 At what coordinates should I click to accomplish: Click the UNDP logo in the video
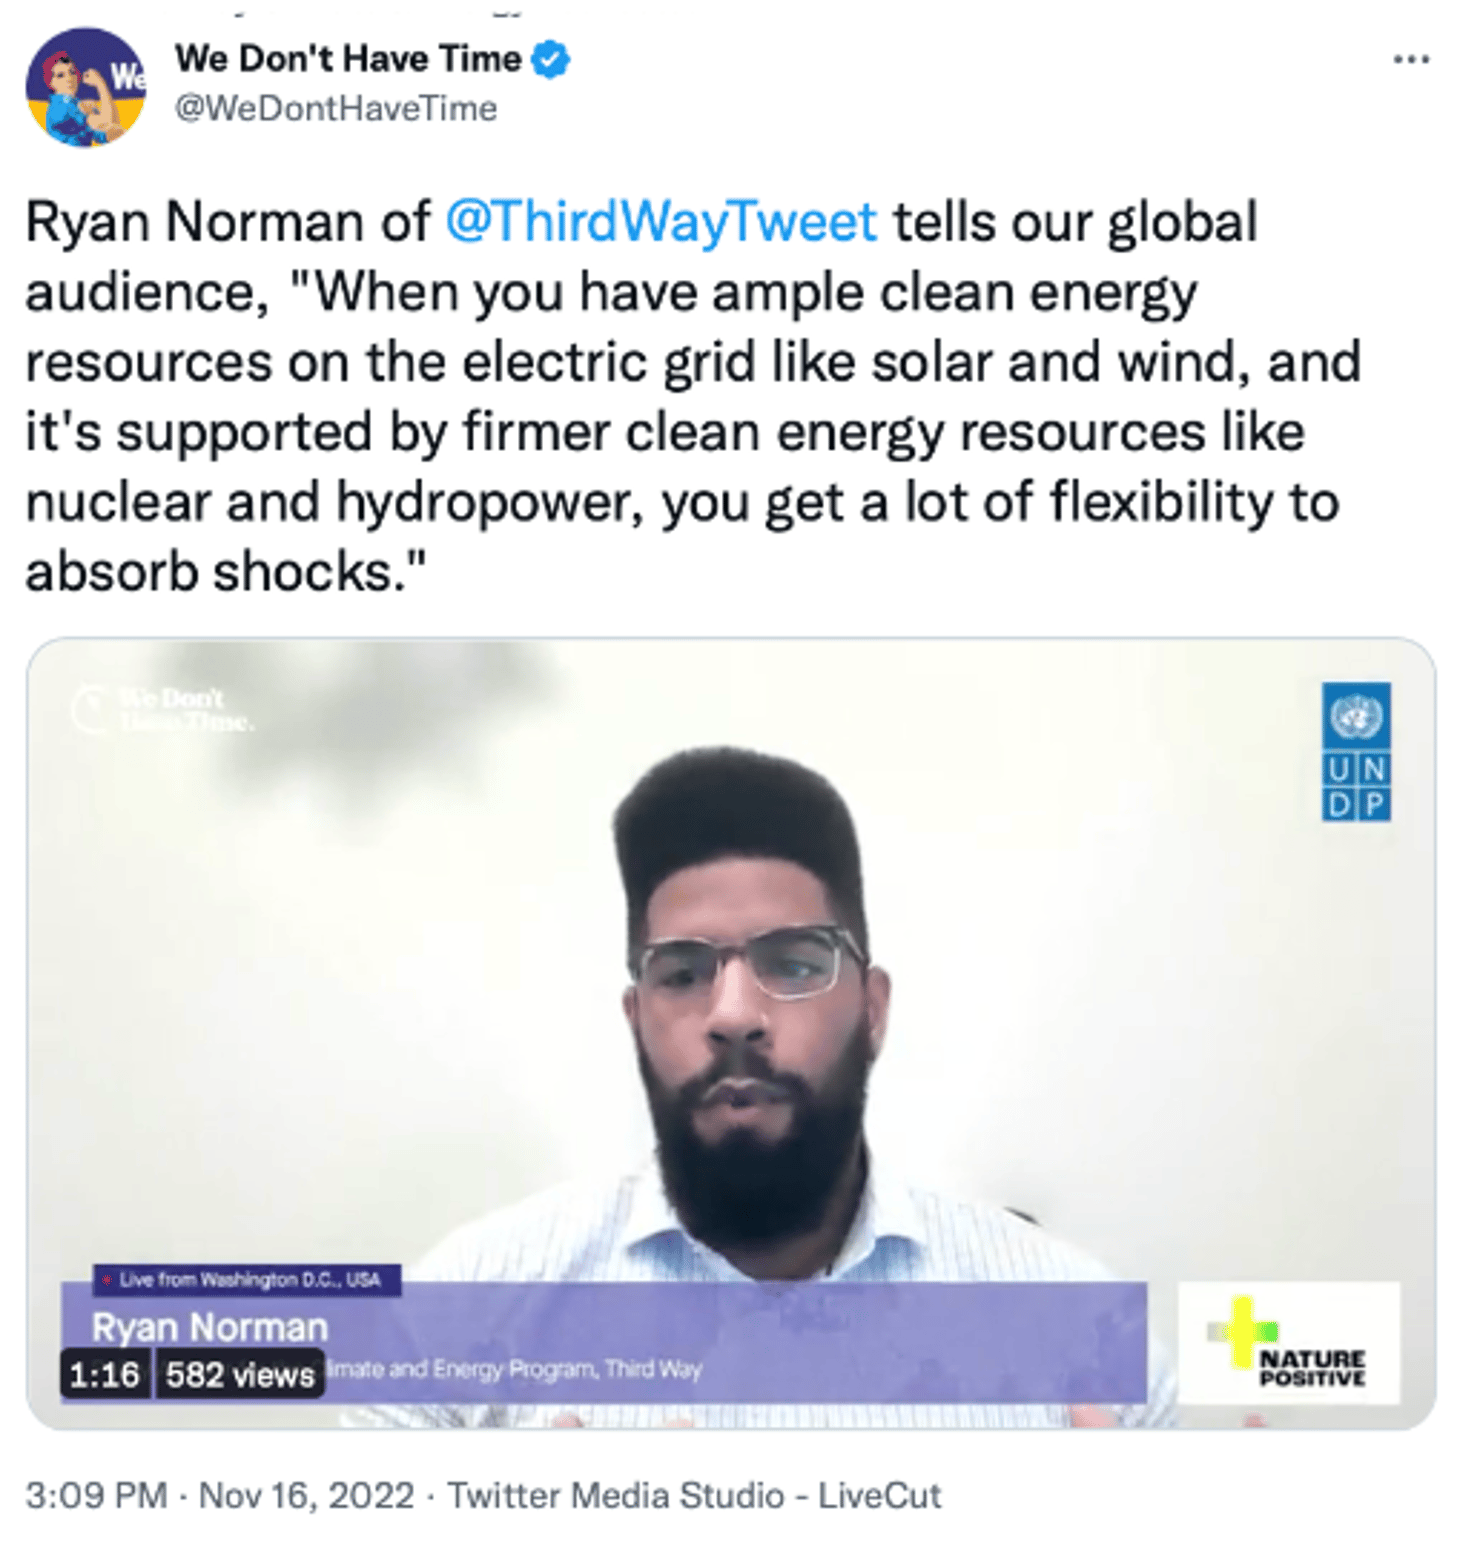click(1355, 751)
